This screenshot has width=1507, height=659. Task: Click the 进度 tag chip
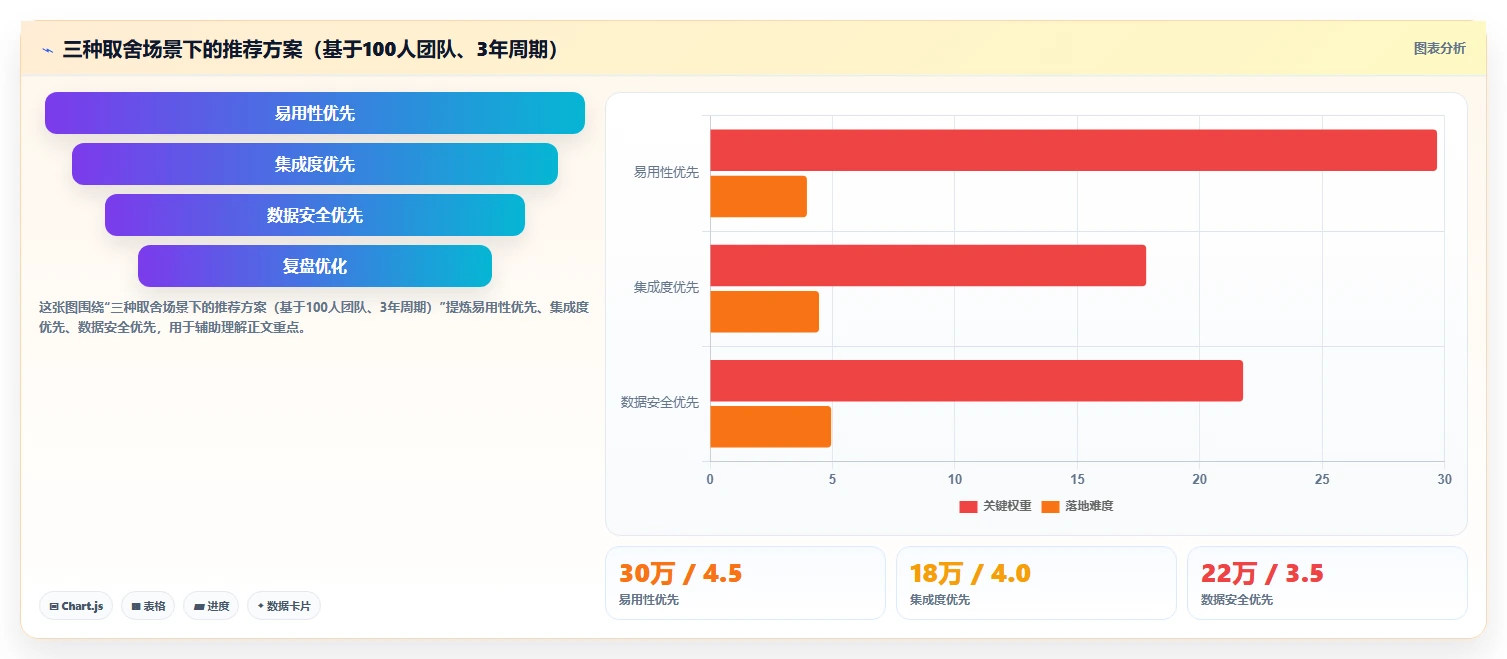pos(211,606)
